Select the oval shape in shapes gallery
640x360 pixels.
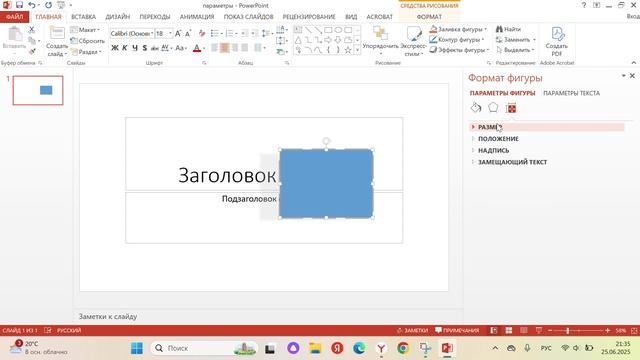coord(338,30)
